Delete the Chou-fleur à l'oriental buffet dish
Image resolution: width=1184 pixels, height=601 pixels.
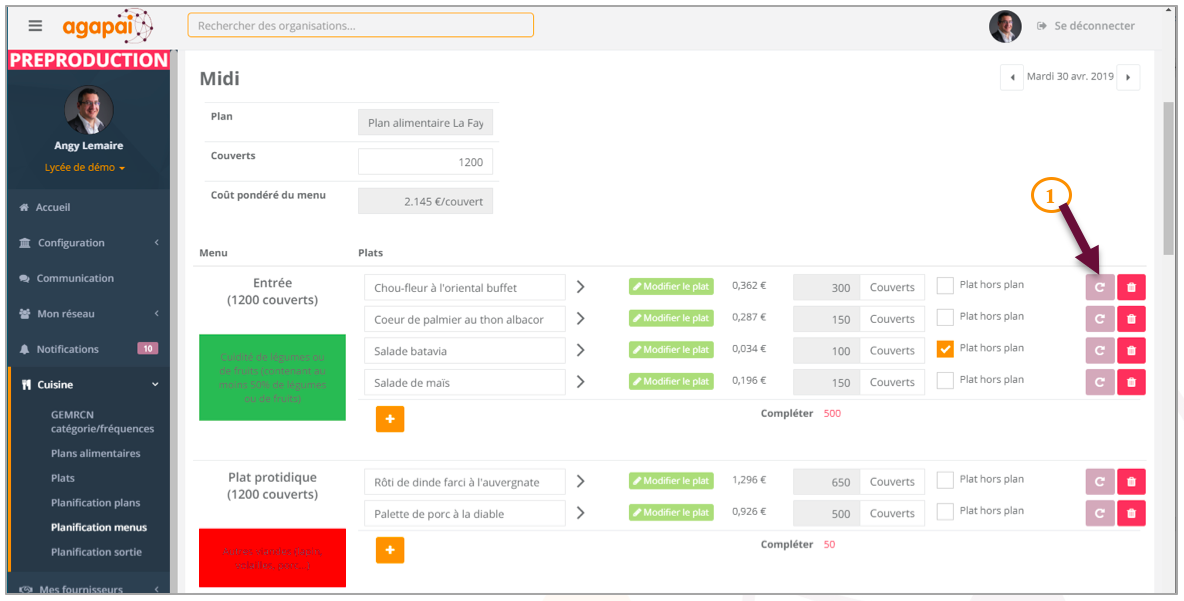click(x=1131, y=288)
